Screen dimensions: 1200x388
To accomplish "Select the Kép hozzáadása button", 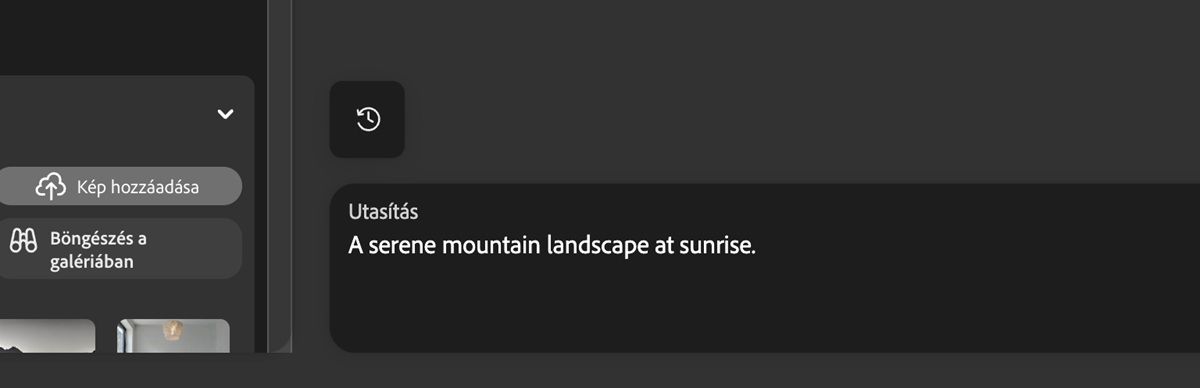I will point(118,186).
